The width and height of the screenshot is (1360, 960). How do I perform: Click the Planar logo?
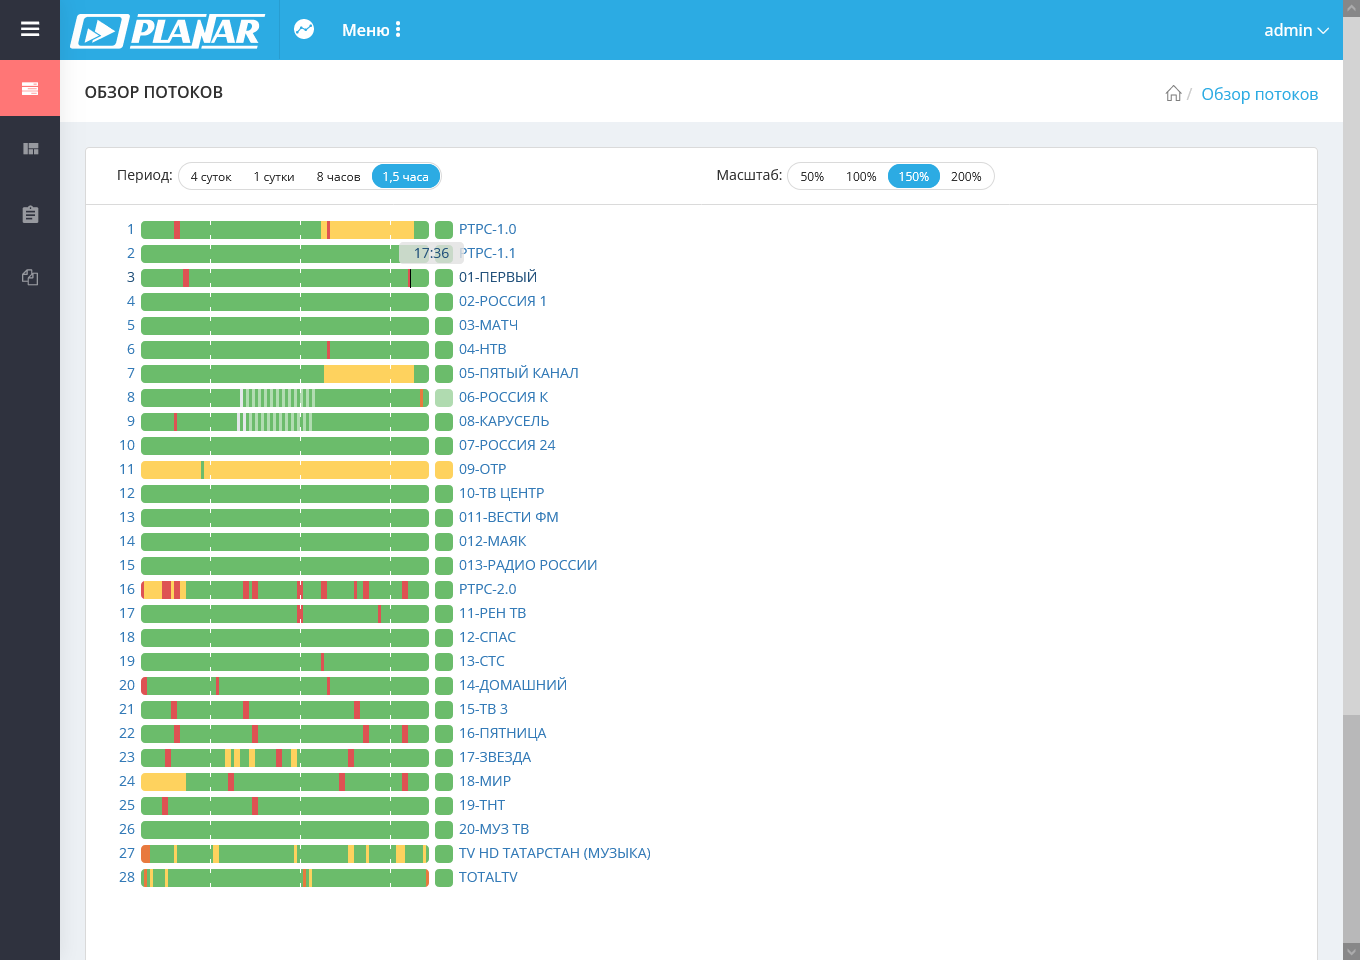point(168,31)
